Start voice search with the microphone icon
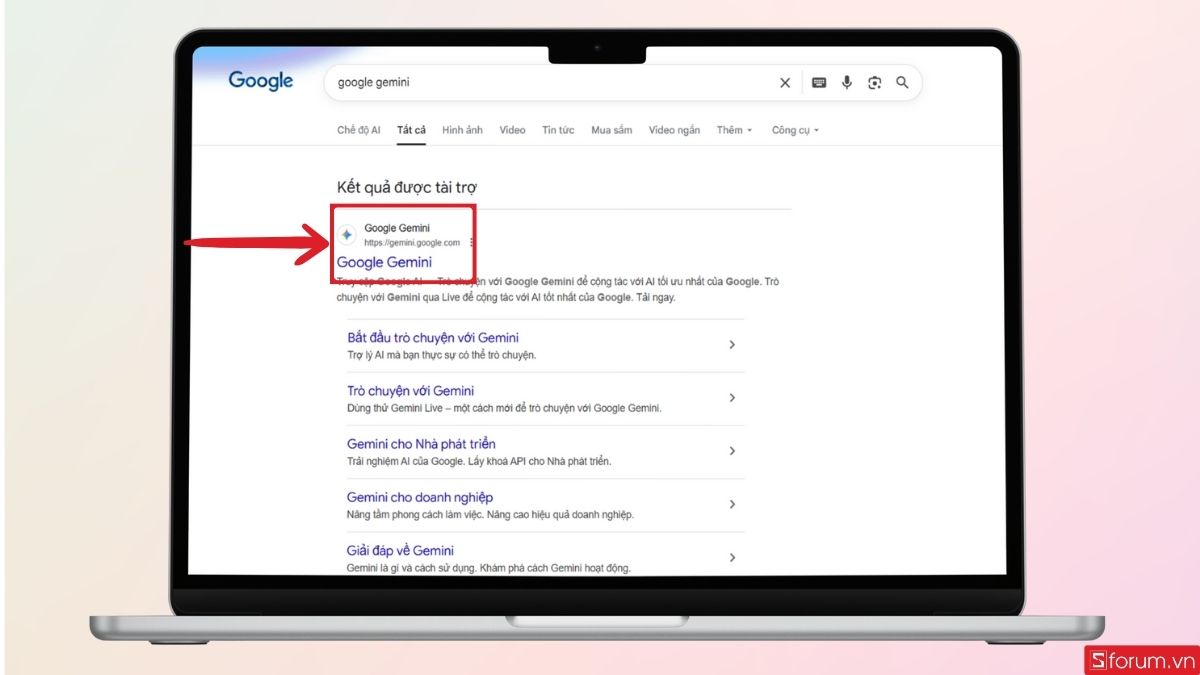 [847, 83]
